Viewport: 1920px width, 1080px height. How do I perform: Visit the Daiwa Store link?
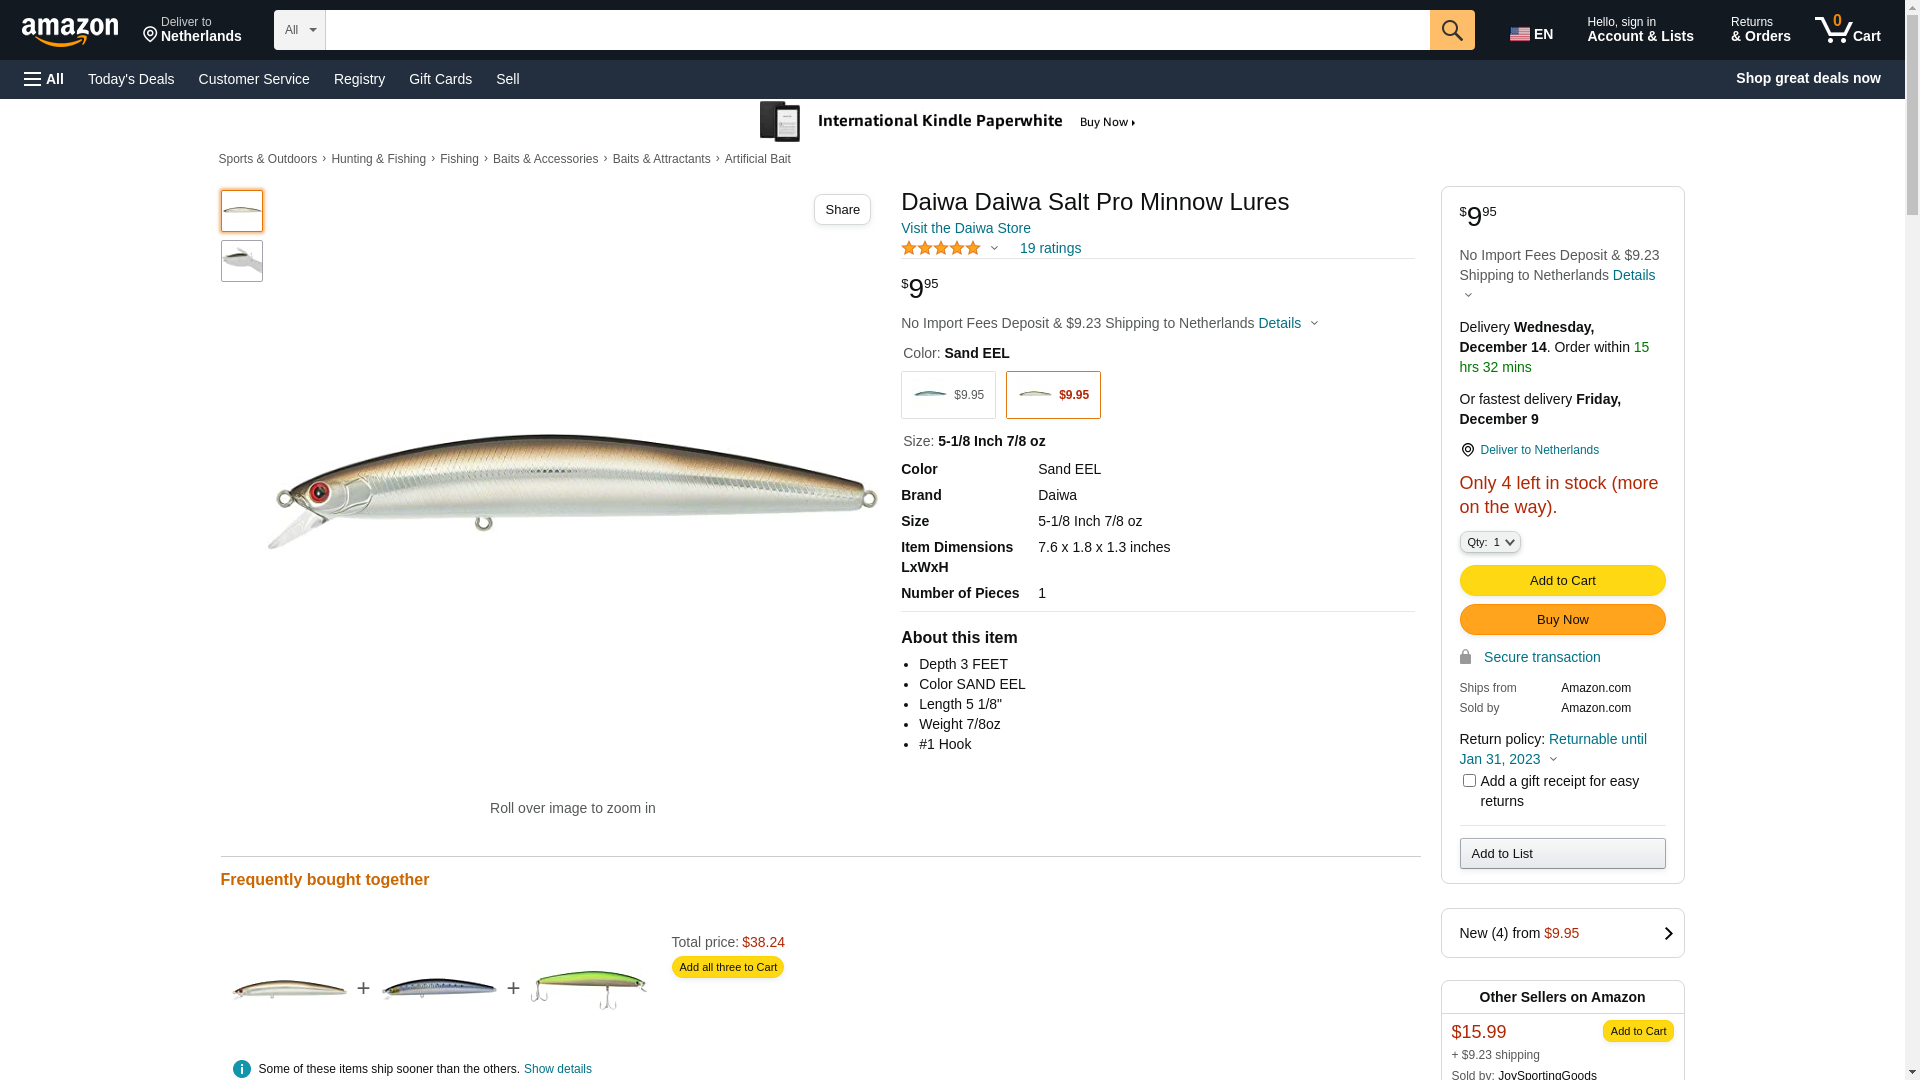point(965,228)
